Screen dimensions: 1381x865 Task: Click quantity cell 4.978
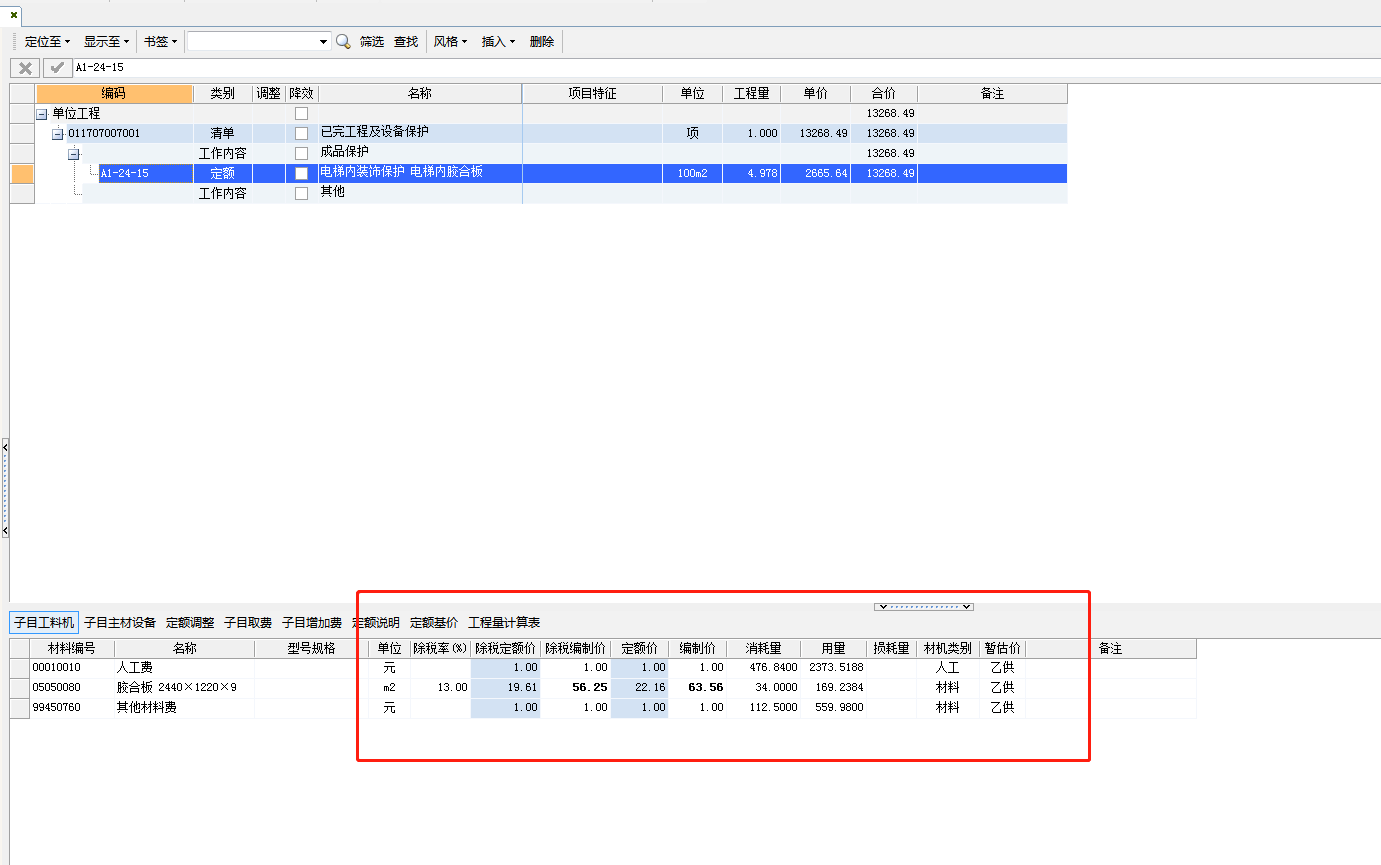[752, 174]
